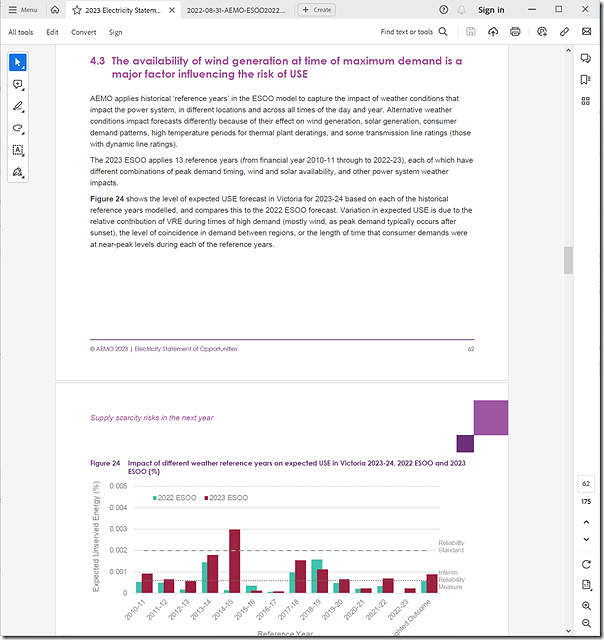The height and width of the screenshot is (640, 604).
Task: Choose the Select arrow tool
Action: [x=18, y=62]
